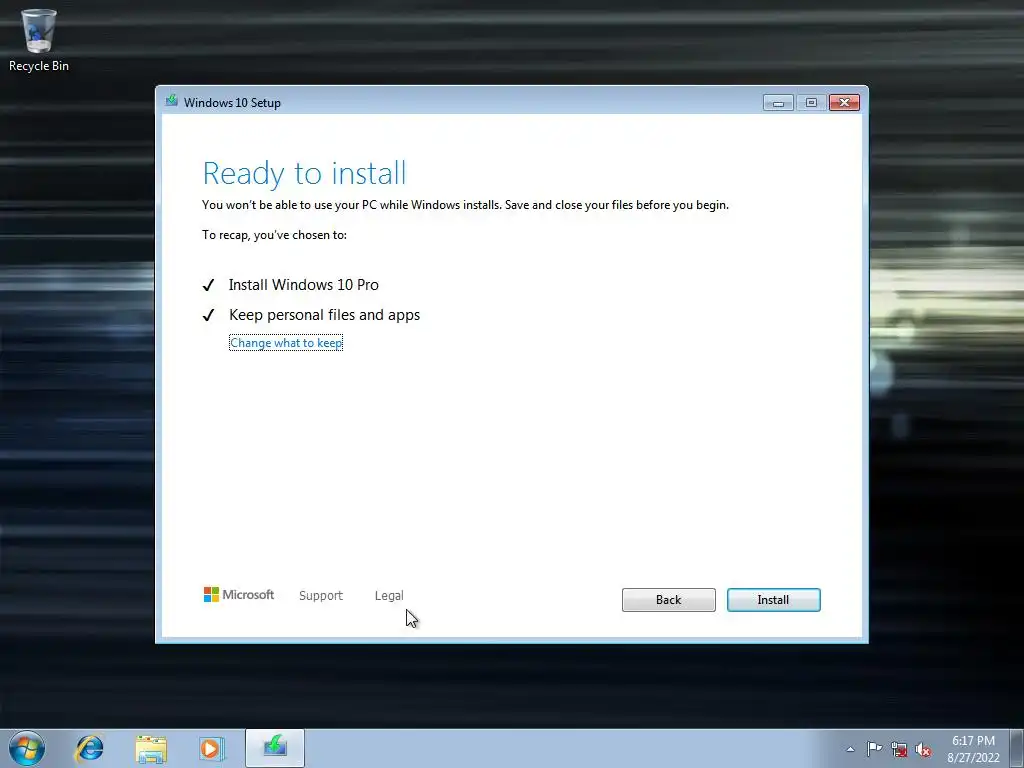Maximize the Windows 10 Setup window

click(811, 103)
